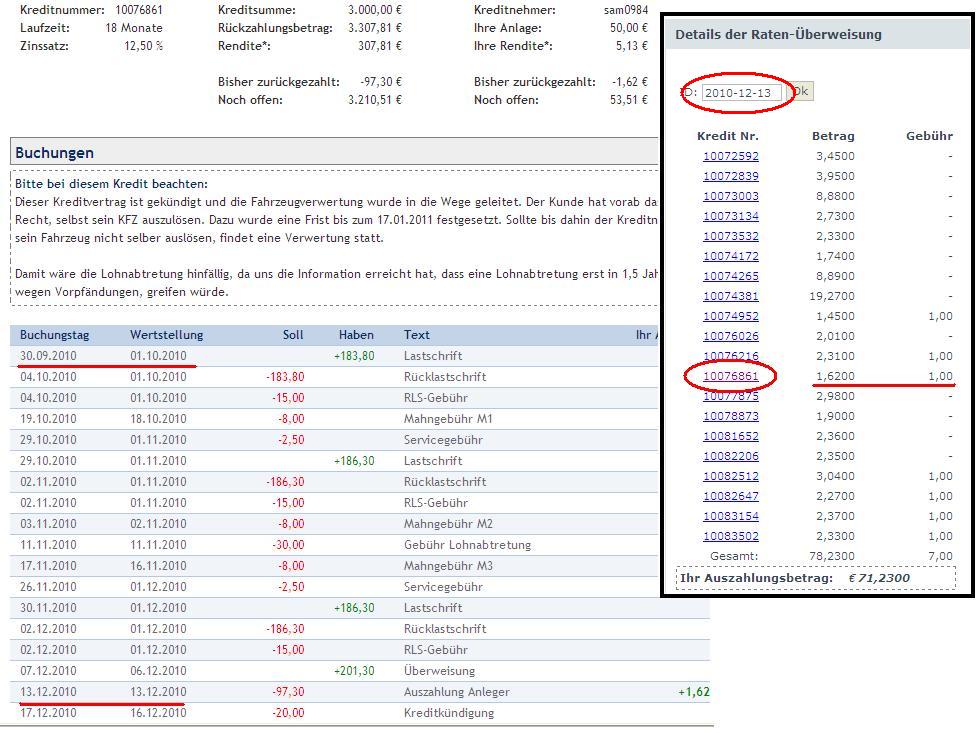Open credit link 10073003

[730, 196]
